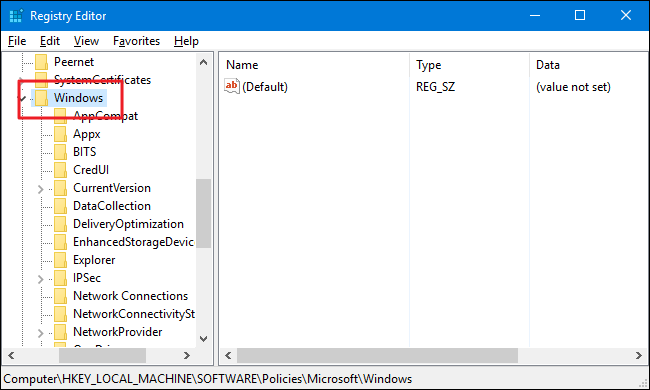Click the Explorer folder icon
Viewport: 650px width, 390px height.
pyautogui.click(x=61, y=260)
